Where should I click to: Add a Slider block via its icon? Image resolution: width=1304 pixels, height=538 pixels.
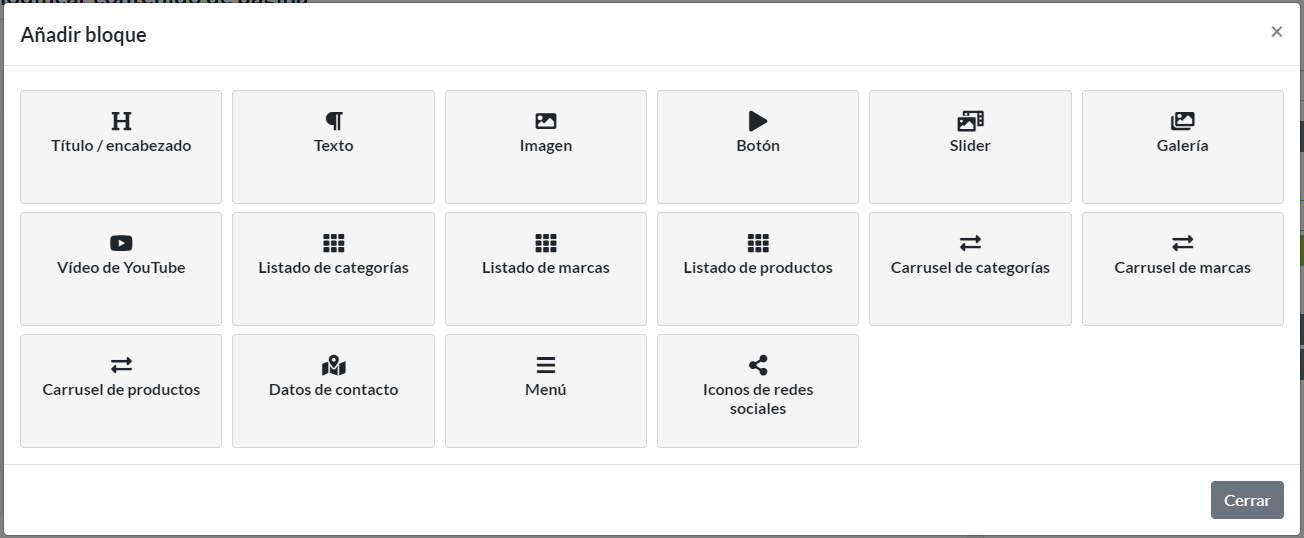[x=970, y=121]
